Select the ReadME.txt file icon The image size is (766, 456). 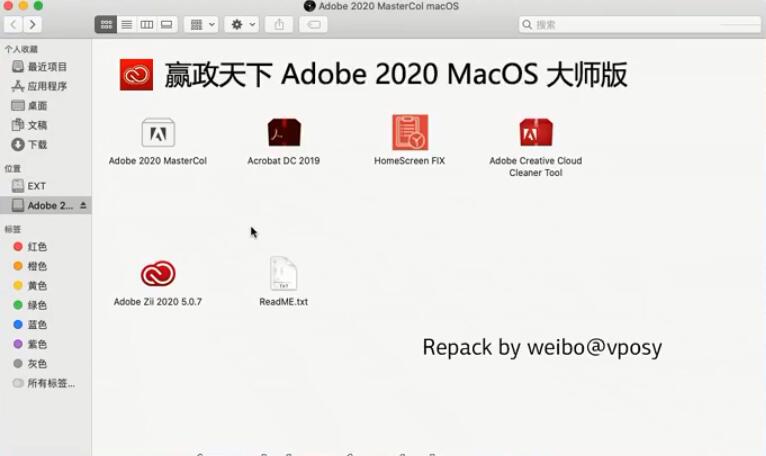coord(283,273)
